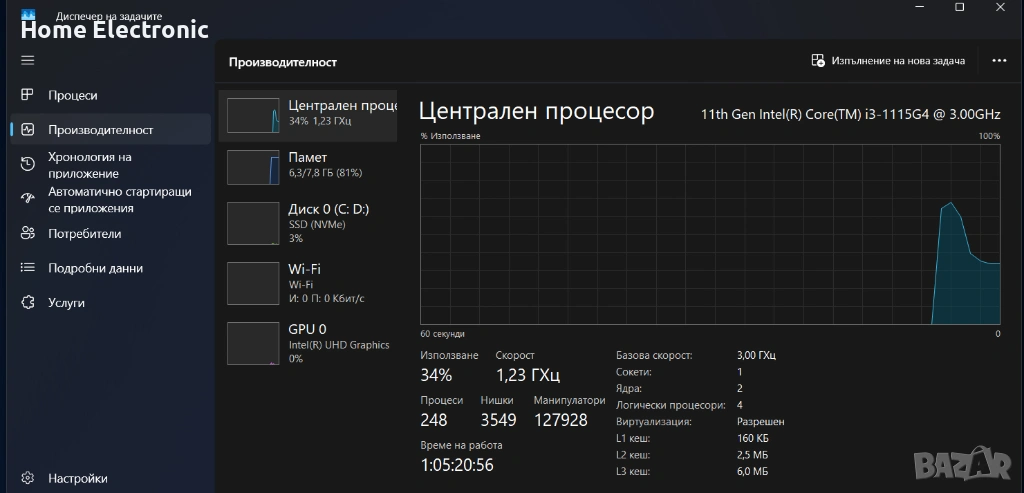Select the Памет resource entry
The width and height of the screenshot is (1024, 493).
[308, 165]
